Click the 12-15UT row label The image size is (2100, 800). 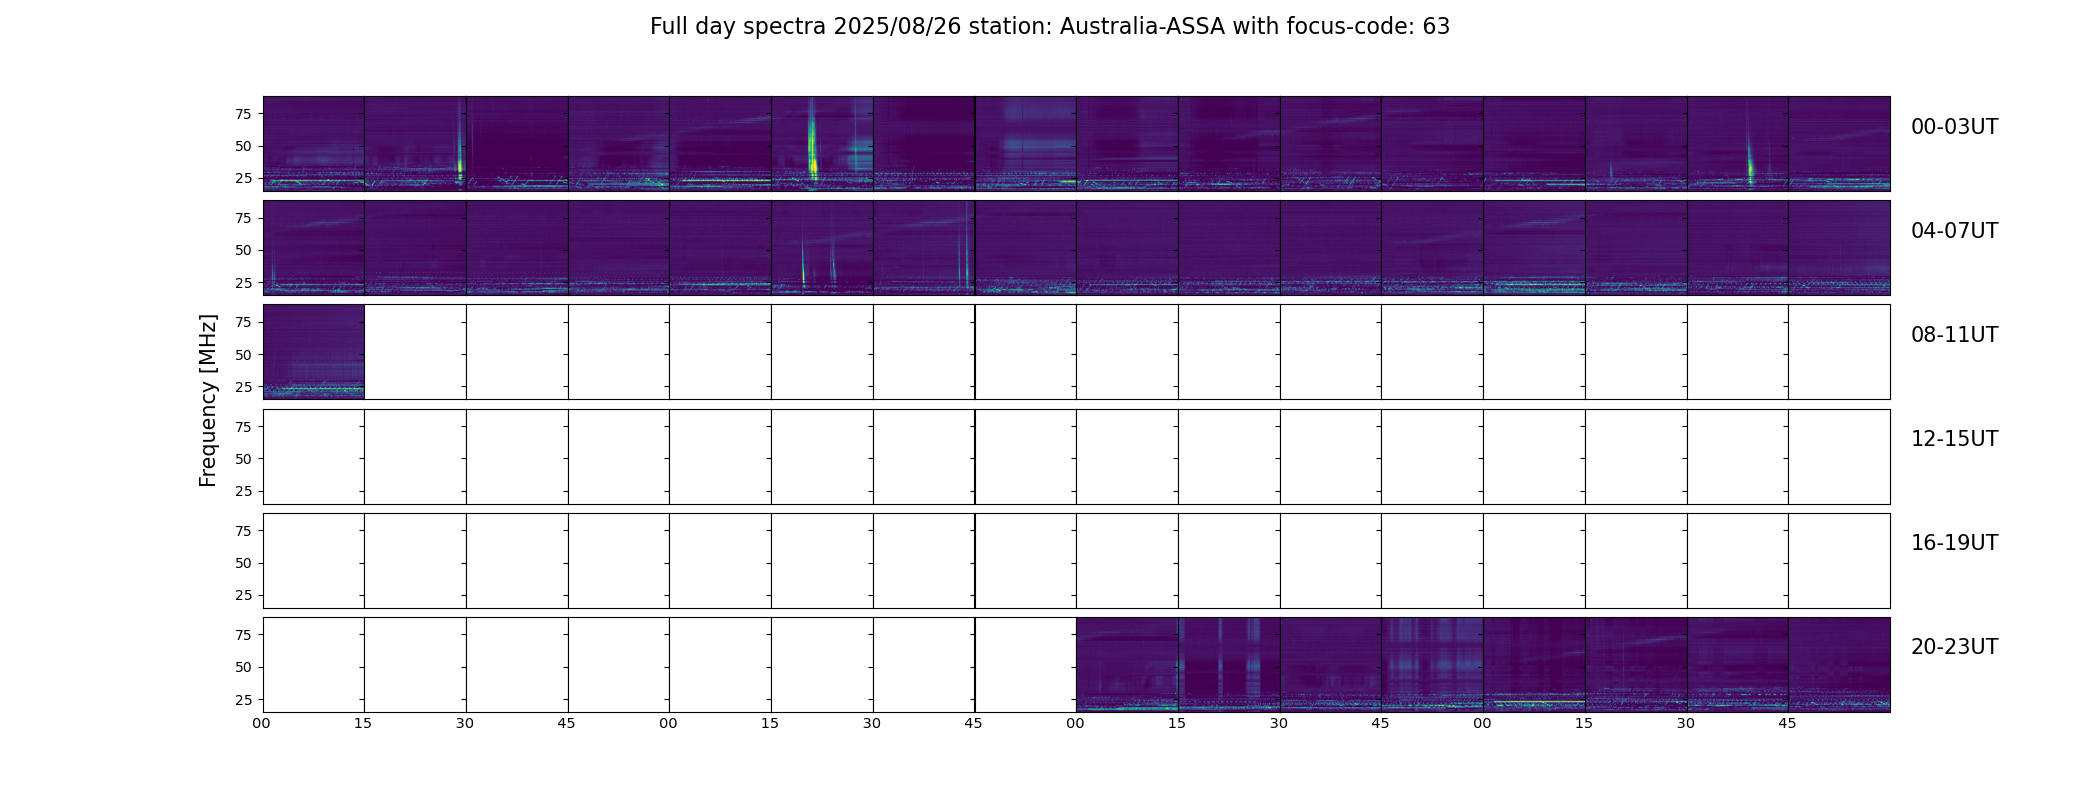[x=1954, y=439]
